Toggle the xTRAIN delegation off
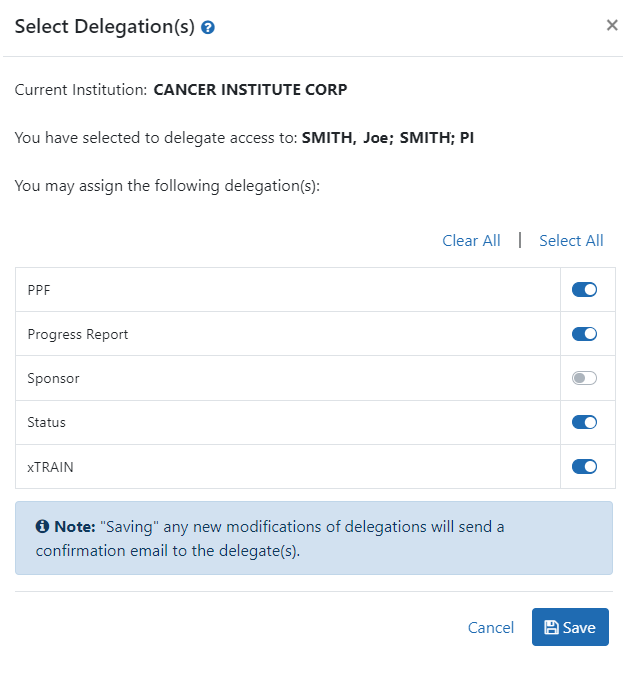The width and height of the screenshot is (623, 677). click(584, 466)
